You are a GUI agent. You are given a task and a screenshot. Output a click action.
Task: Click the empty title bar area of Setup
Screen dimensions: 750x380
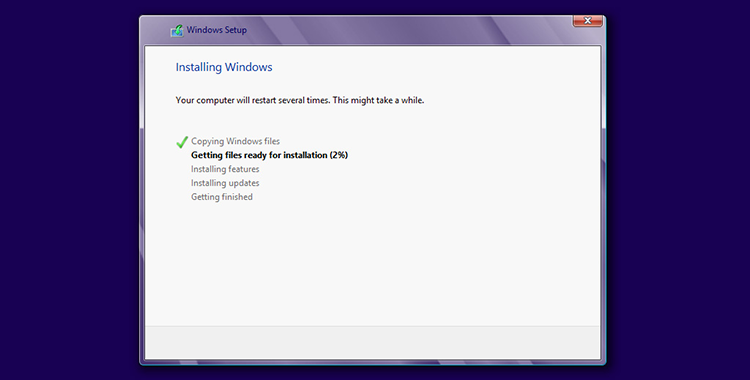pyautogui.click(x=407, y=31)
